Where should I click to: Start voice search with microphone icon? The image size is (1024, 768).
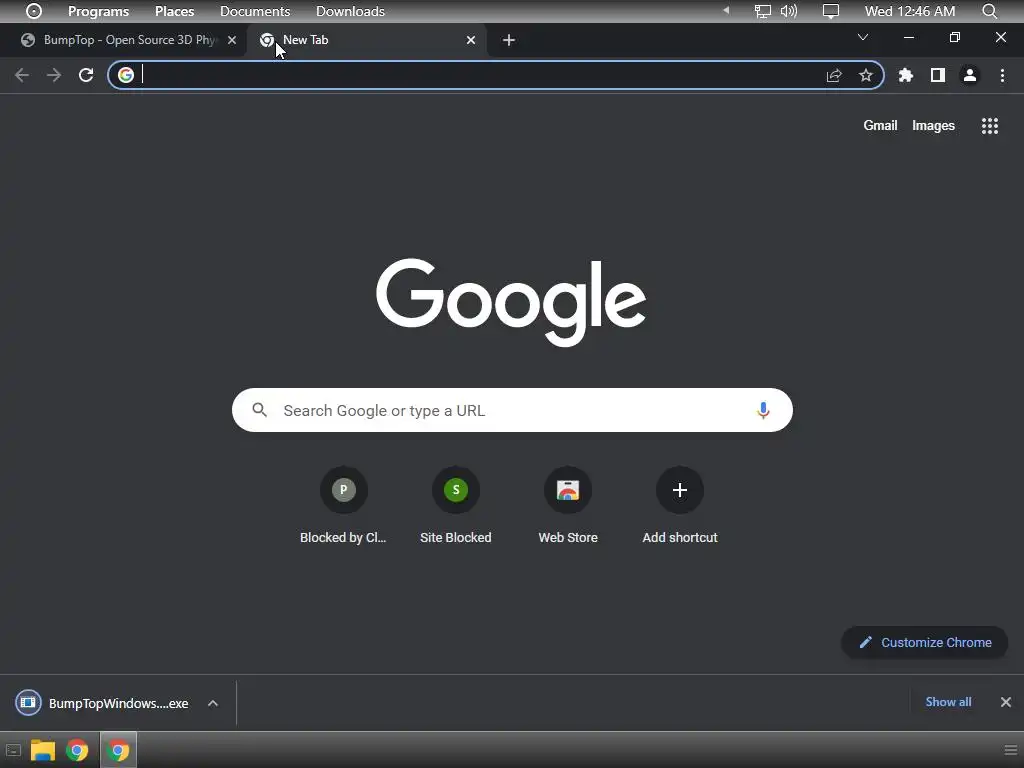(x=763, y=410)
